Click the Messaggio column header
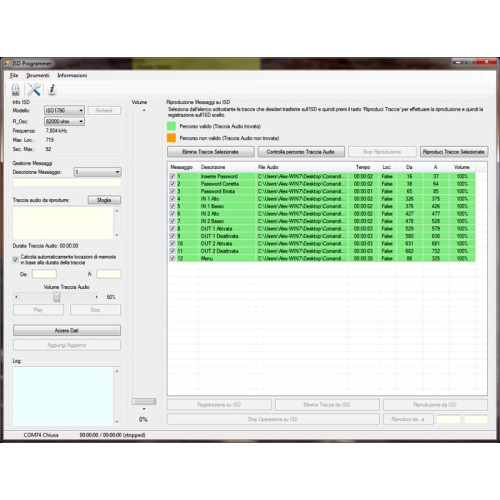This screenshot has height=500, width=500. (x=182, y=167)
